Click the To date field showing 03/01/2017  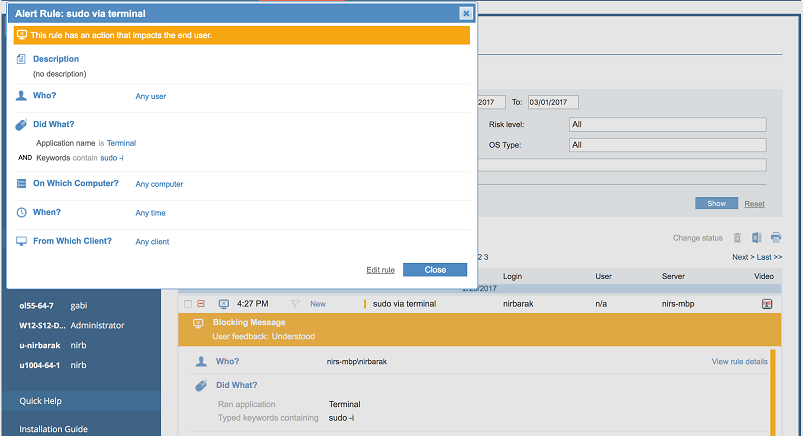click(x=553, y=102)
